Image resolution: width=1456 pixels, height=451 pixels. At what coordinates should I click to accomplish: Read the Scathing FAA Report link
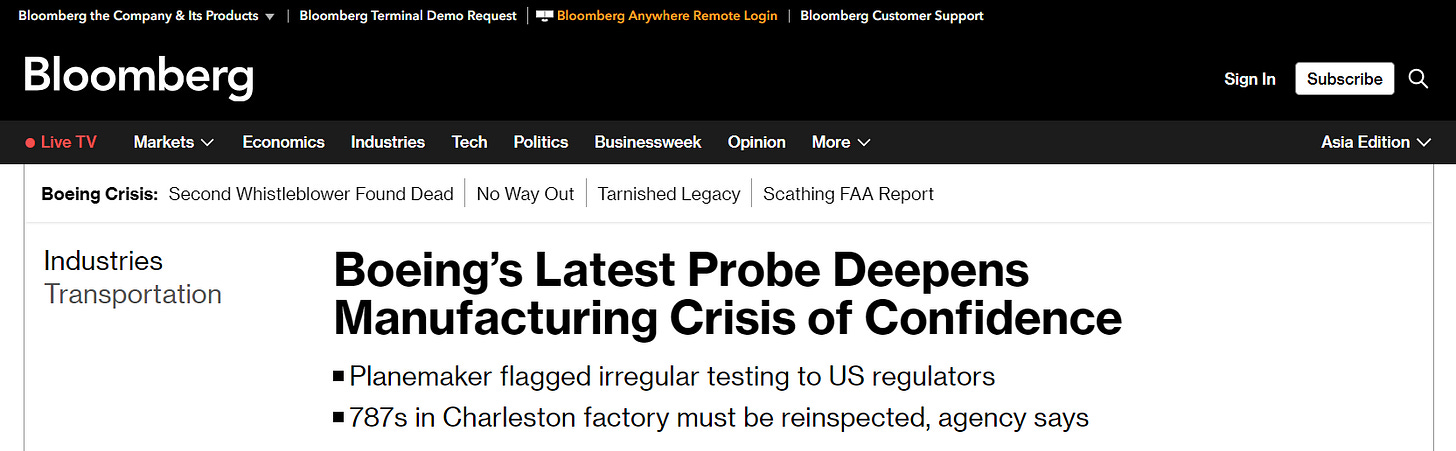coord(848,194)
